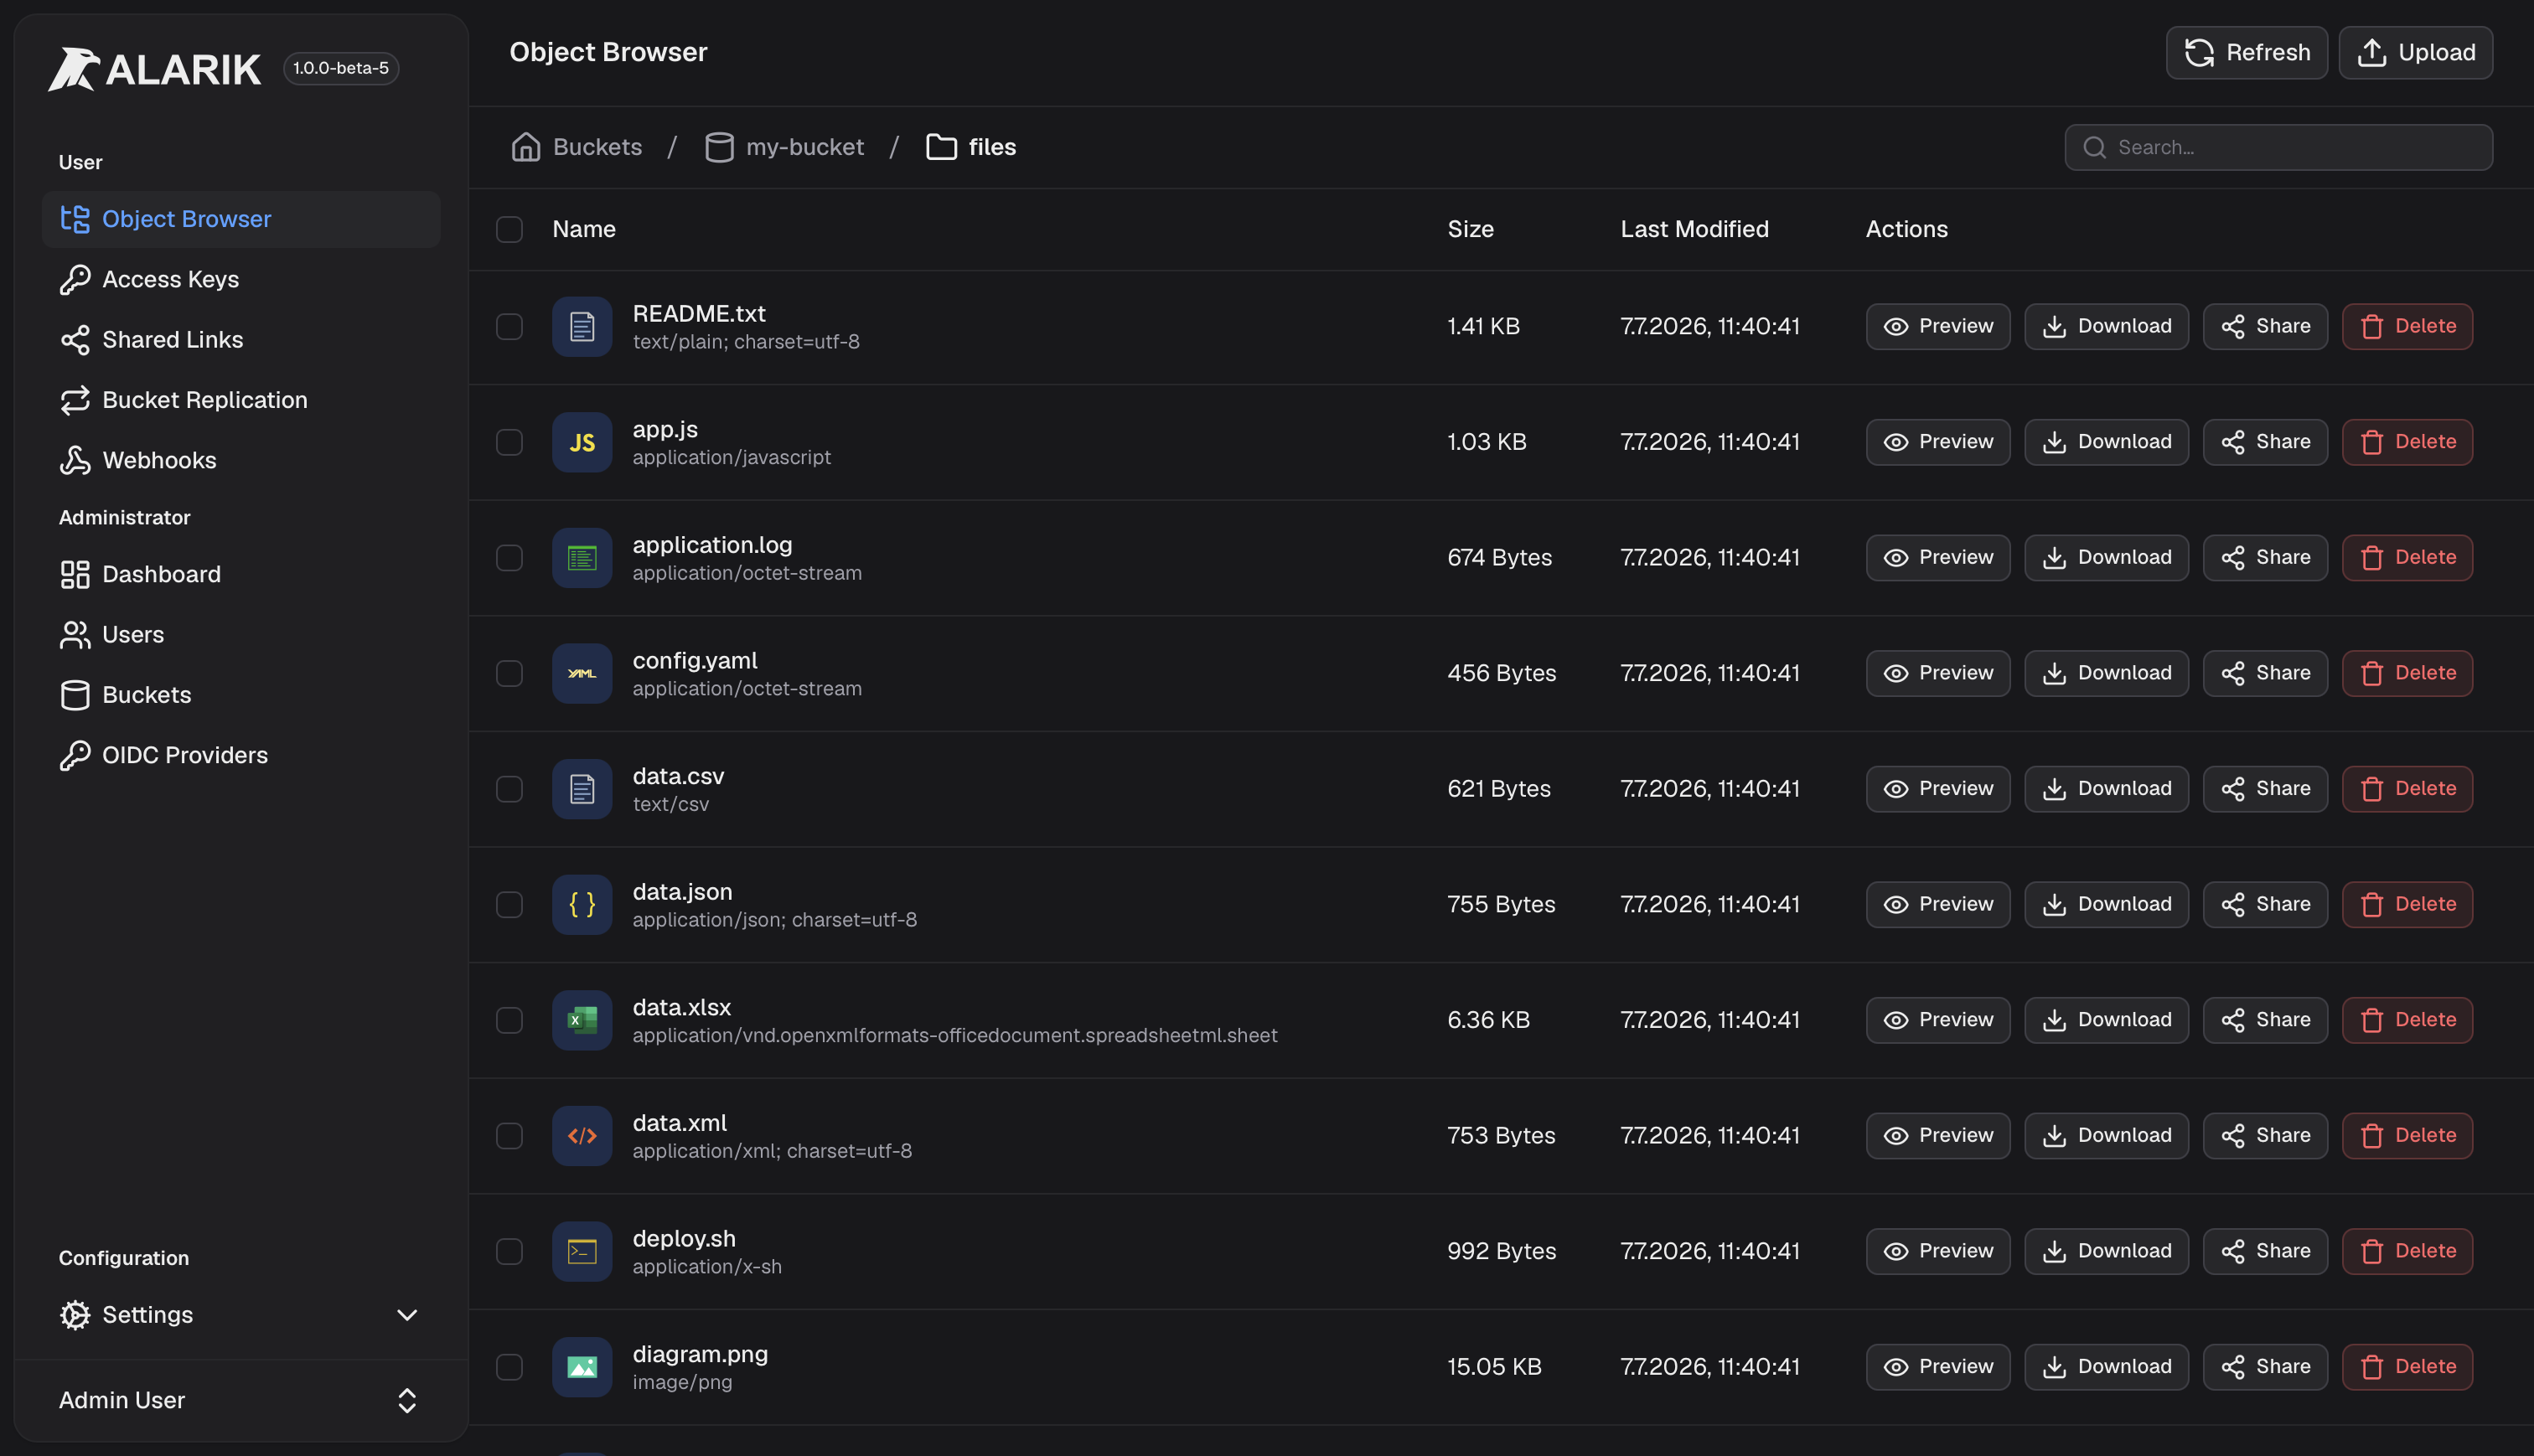Click the ALARIK bird logo
Image resolution: width=2534 pixels, height=1456 pixels.
click(74, 69)
